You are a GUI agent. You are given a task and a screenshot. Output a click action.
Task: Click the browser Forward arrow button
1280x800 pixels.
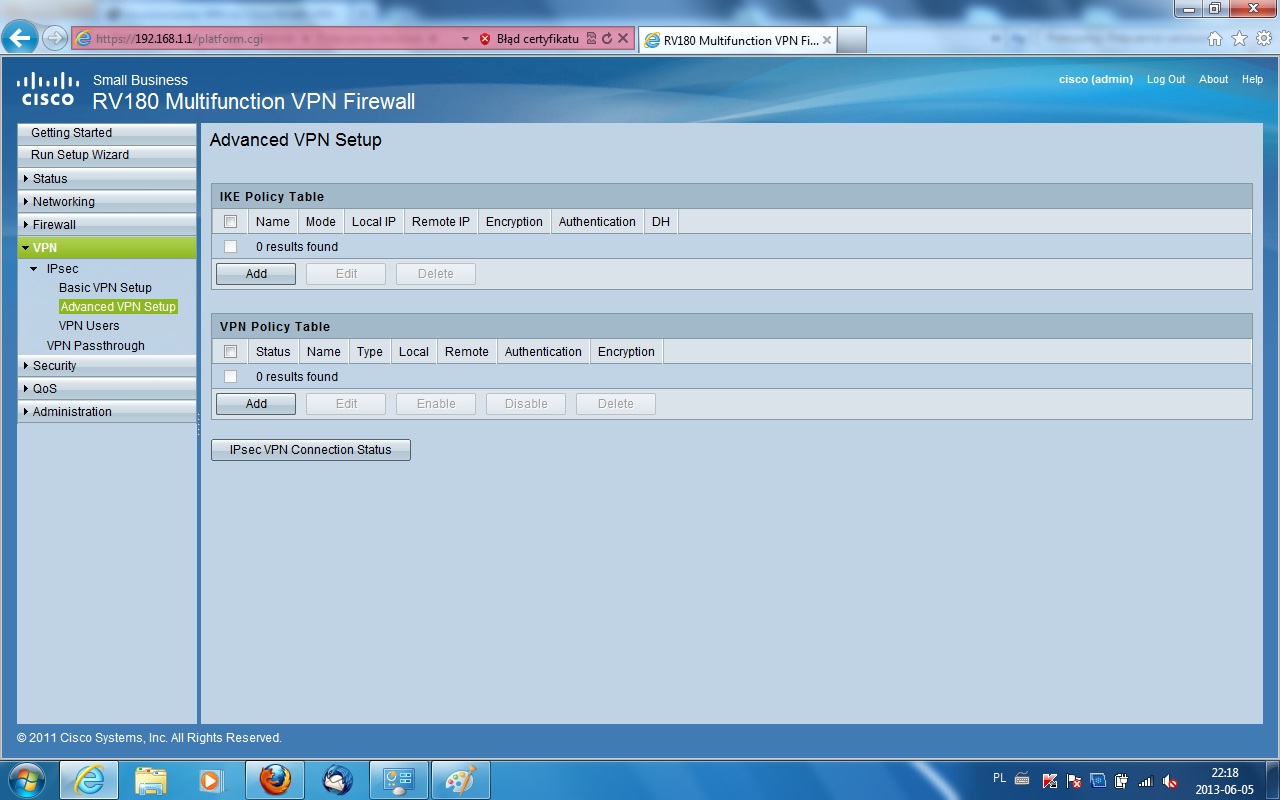pyautogui.click(x=55, y=38)
